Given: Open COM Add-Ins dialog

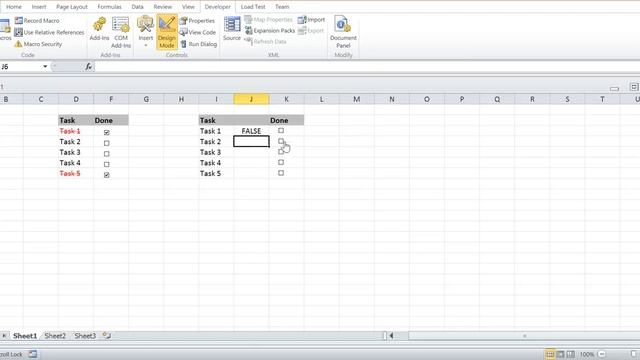Looking at the screenshot, I should point(121,32).
